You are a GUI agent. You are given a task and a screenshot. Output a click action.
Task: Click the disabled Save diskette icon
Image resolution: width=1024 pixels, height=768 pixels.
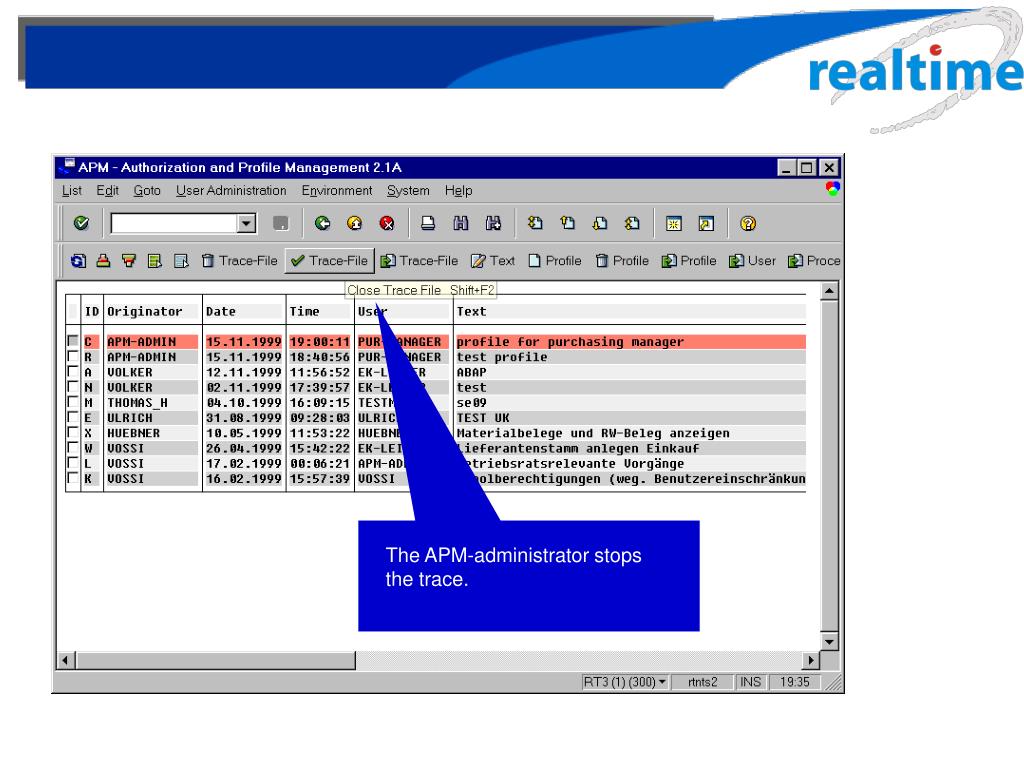pos(280,223)
